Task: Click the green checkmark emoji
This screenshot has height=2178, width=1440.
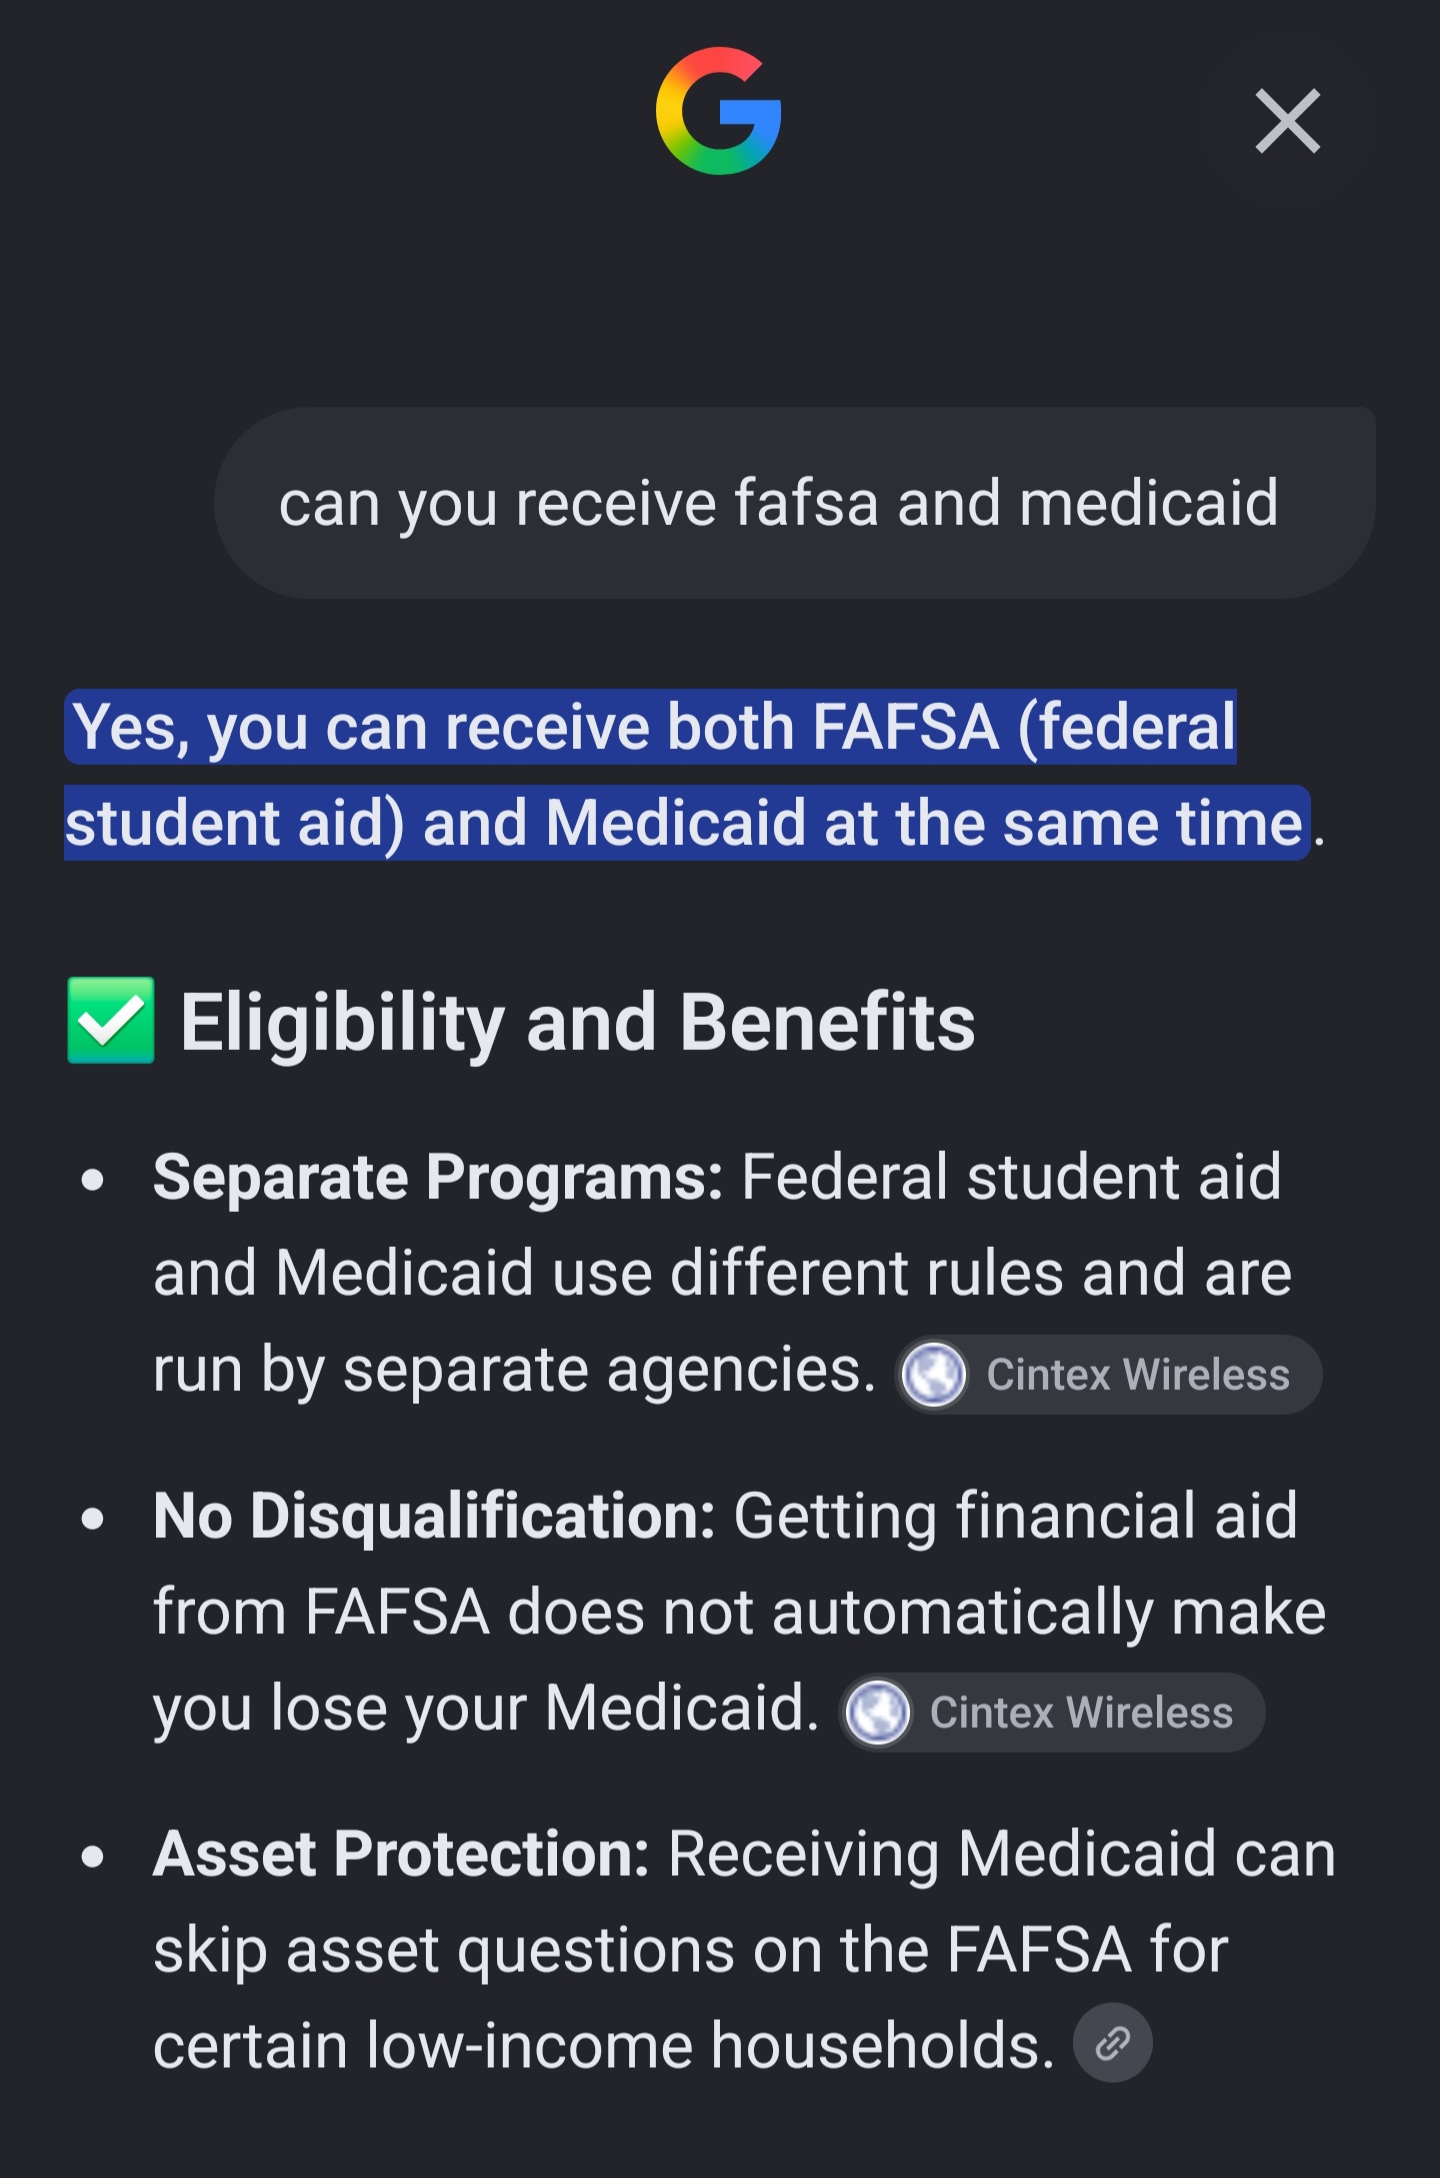Action: pyautogui.click(x=111, y=1020)
